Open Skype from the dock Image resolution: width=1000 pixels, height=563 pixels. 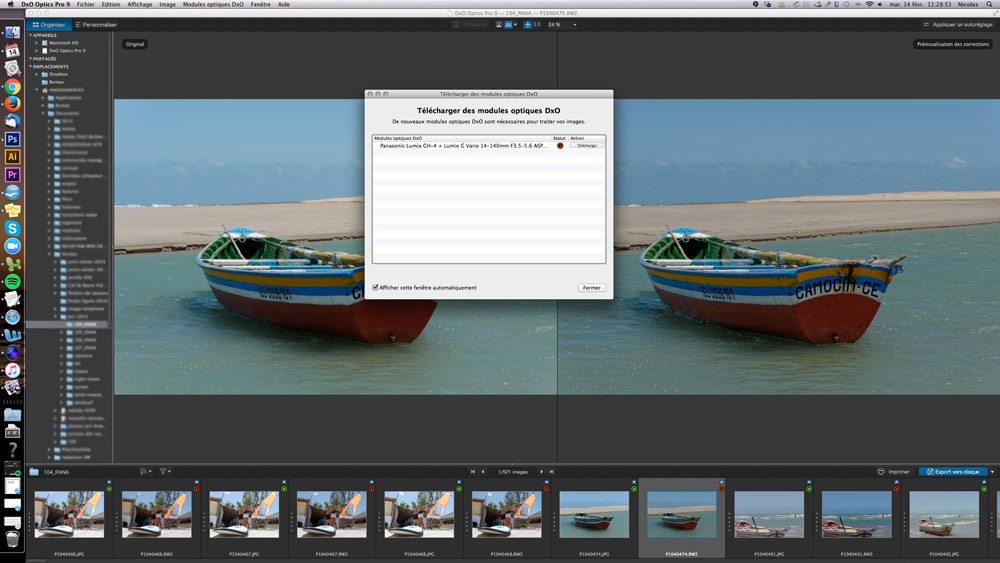(x=12, y=228)
